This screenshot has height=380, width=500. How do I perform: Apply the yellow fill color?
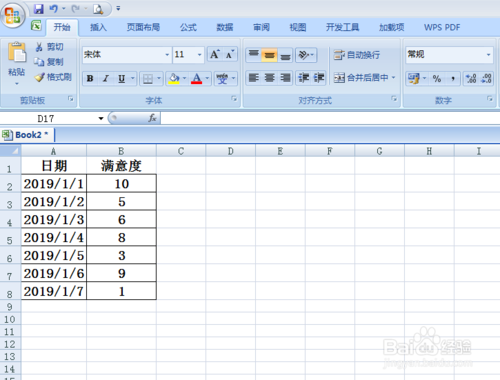(174, 79)
